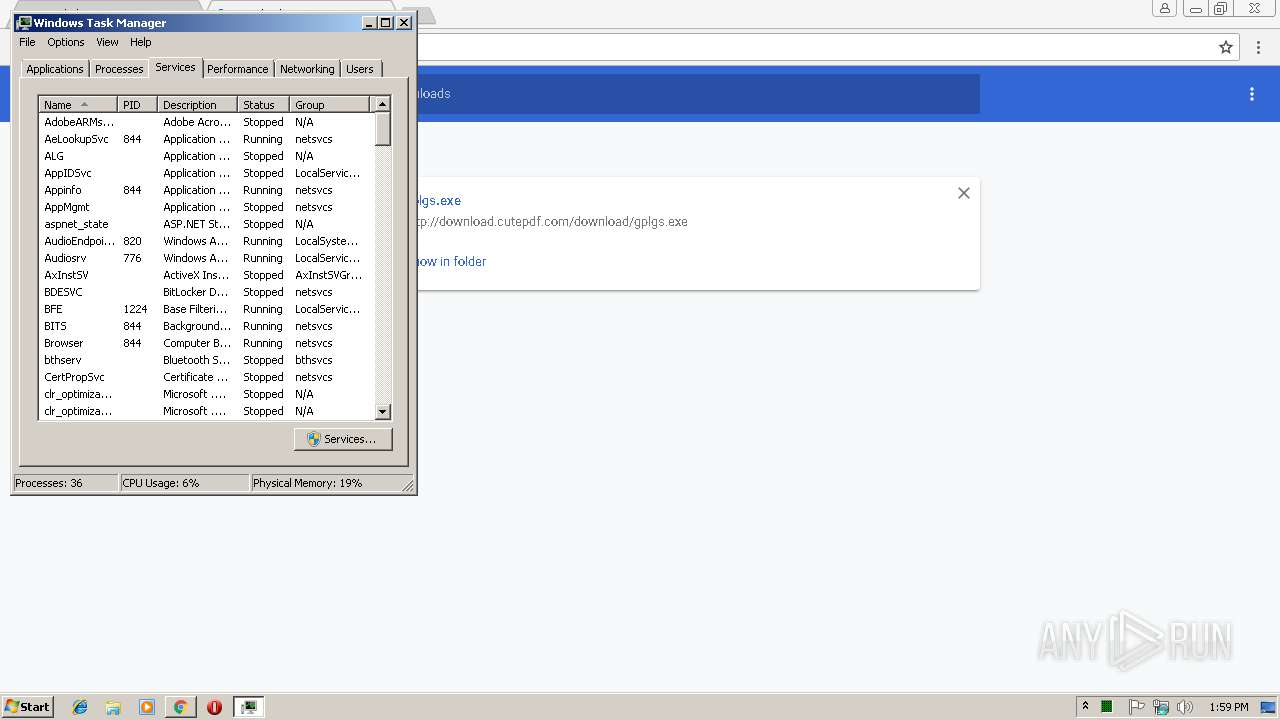Select the AeLookupSvc service row
This screenshot has height=720, width=1280.
206,139
